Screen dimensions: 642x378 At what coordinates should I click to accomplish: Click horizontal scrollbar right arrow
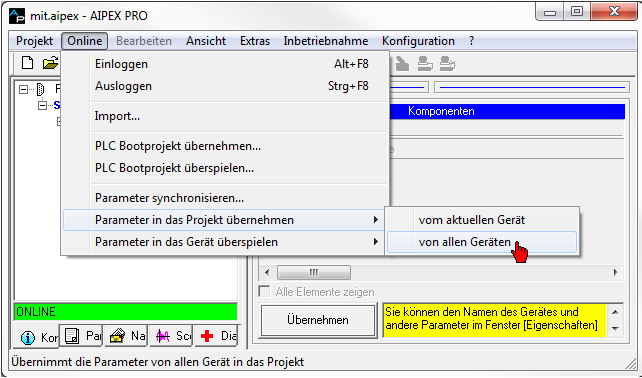coord(615,272)
